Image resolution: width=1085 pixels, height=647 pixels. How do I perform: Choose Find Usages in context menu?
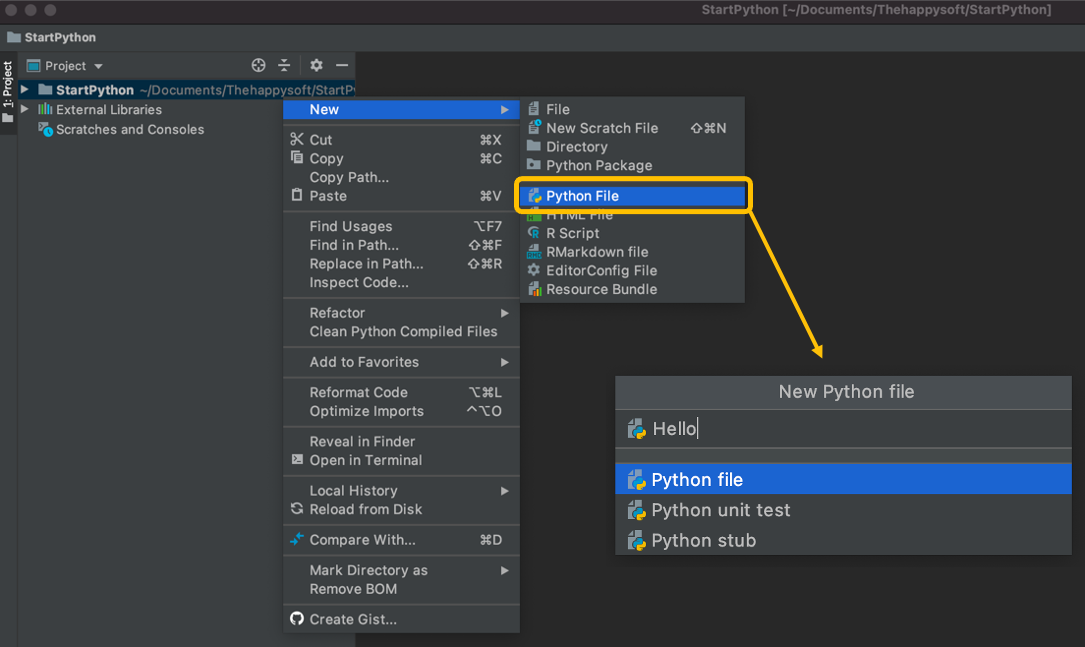click(401, 226)
